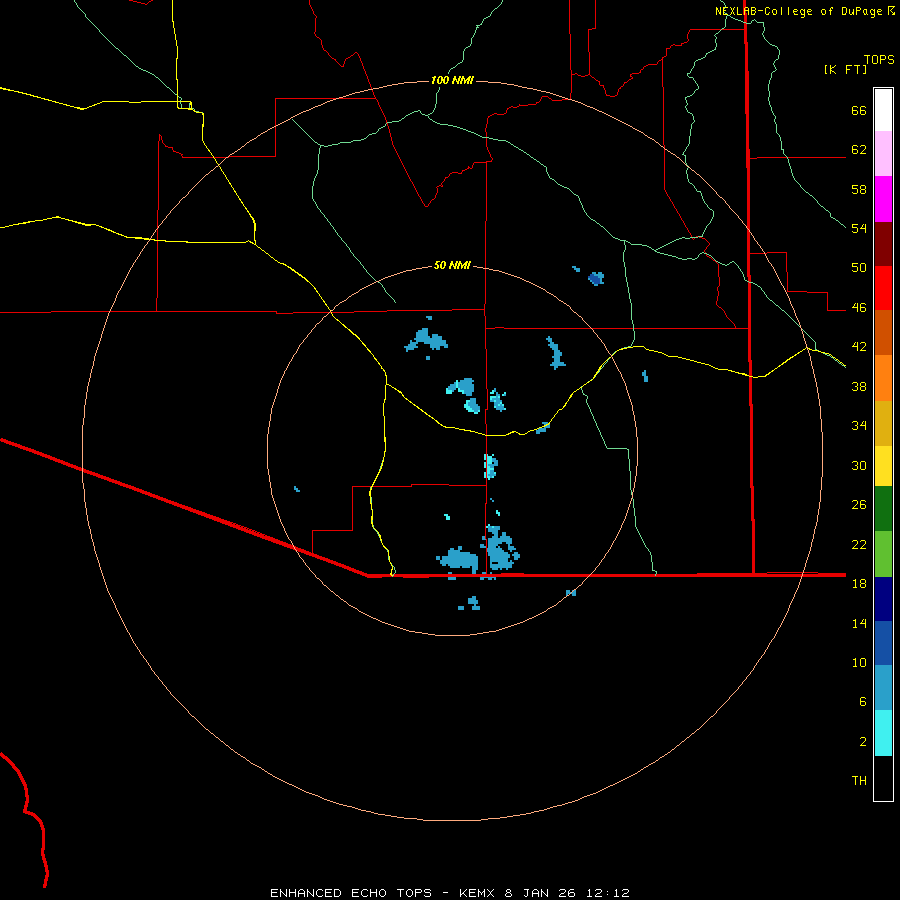Click the 12:12 timestamp
Viewport: 900px width, 900px height.
[x=608, y=893]
